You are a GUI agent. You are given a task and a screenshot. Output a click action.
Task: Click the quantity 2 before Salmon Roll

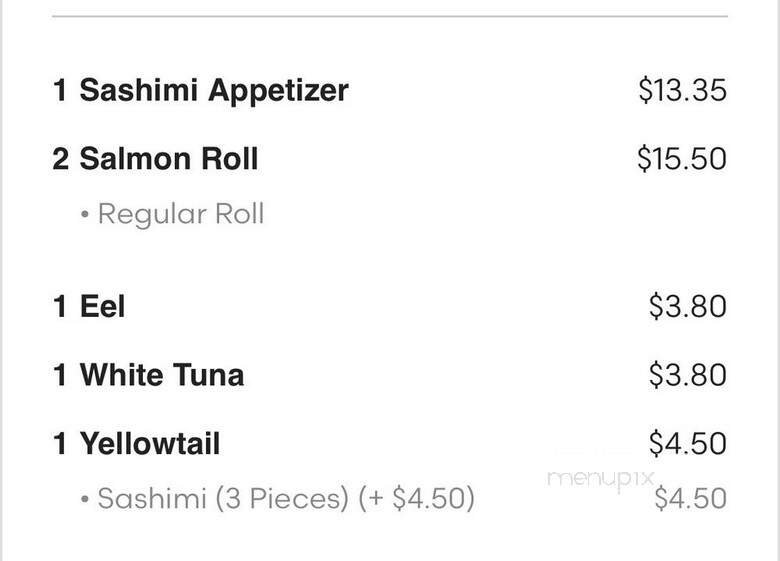(61, 159)
